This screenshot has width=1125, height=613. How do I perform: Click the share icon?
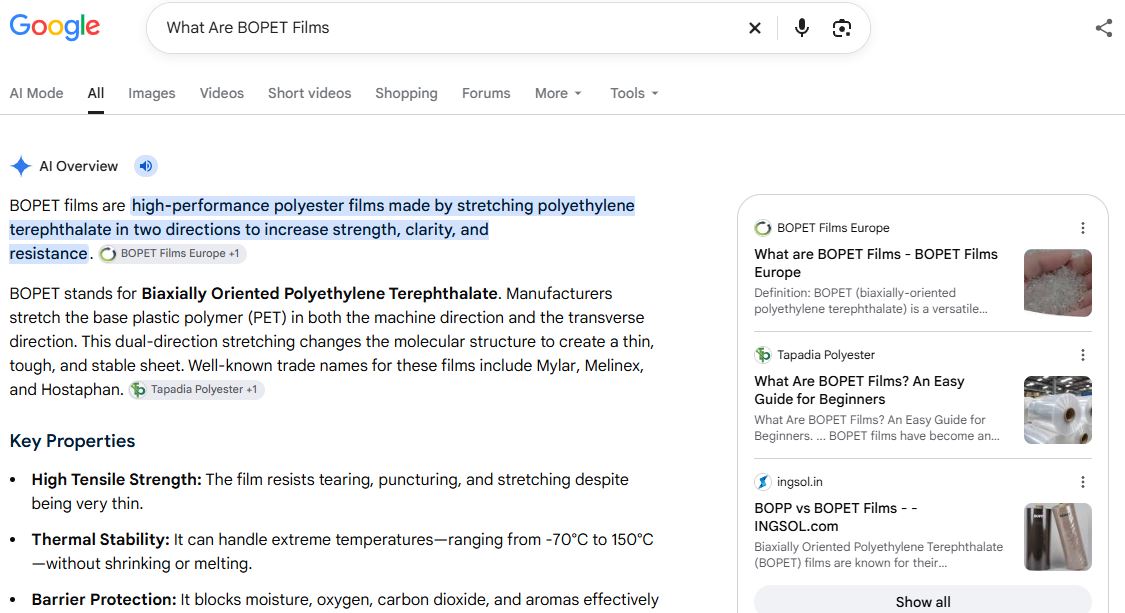[1103, 28]
